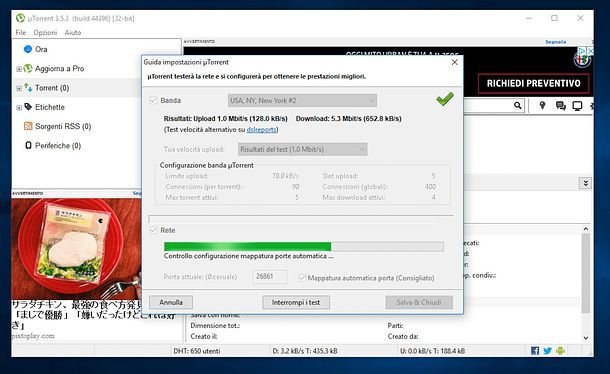Click the green network test progress bar

[304, 246]
